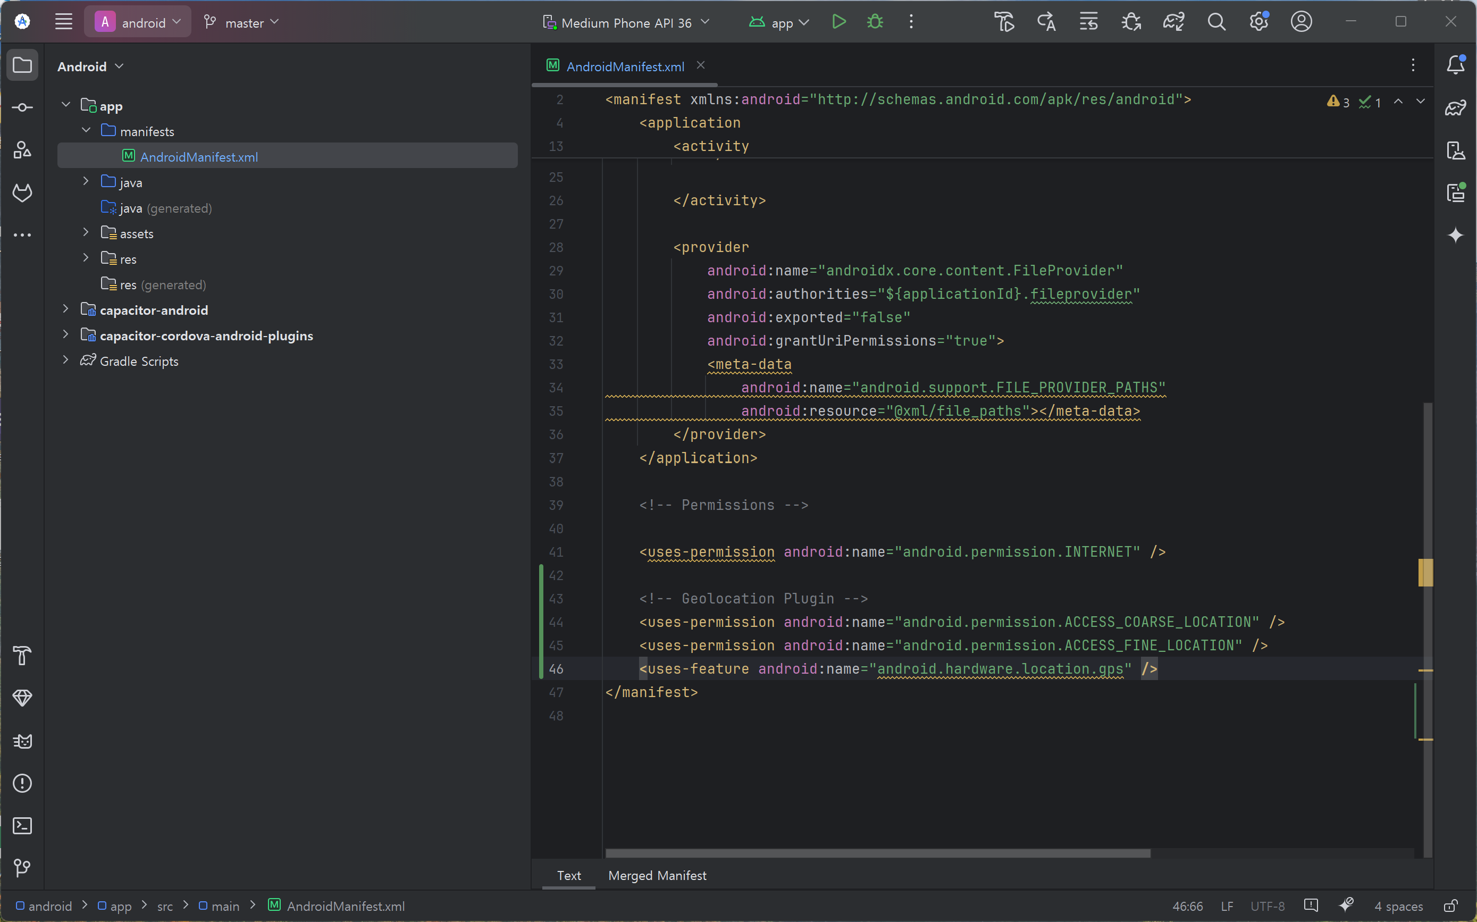Open Search Everywhere

click(1216, 22)
